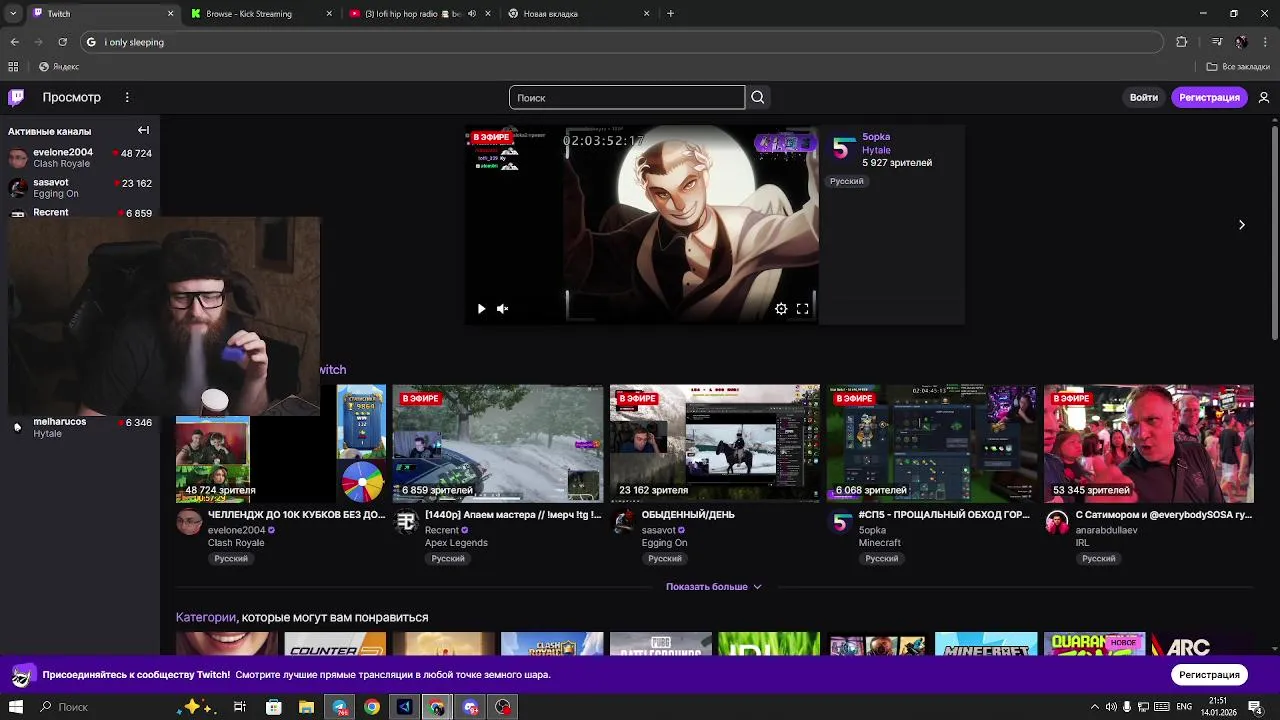Open Telegram from the taskbar

(340, 707)
